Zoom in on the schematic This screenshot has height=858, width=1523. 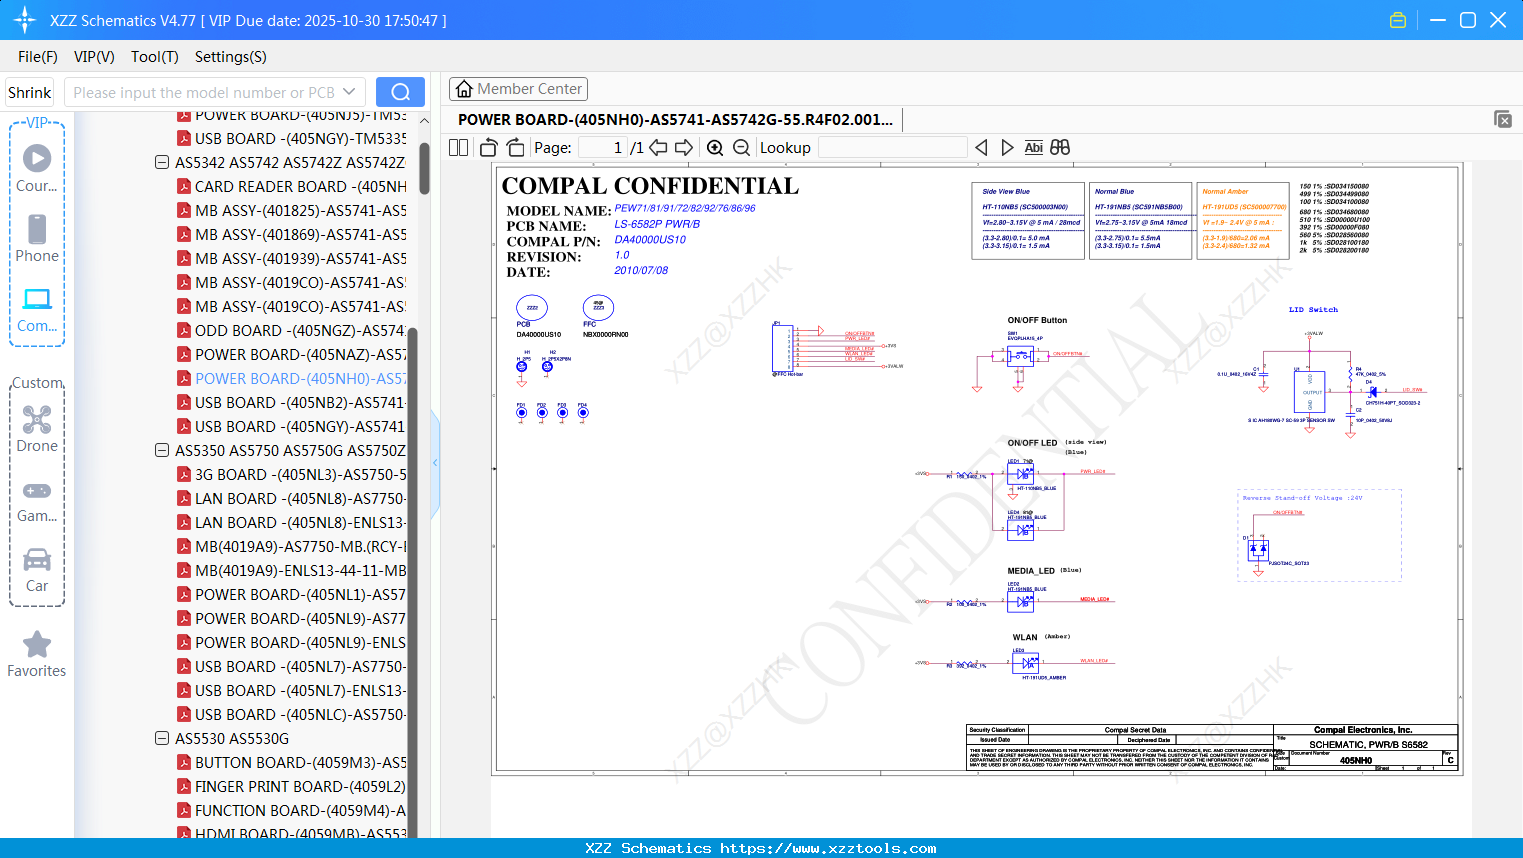pos(715,147)
